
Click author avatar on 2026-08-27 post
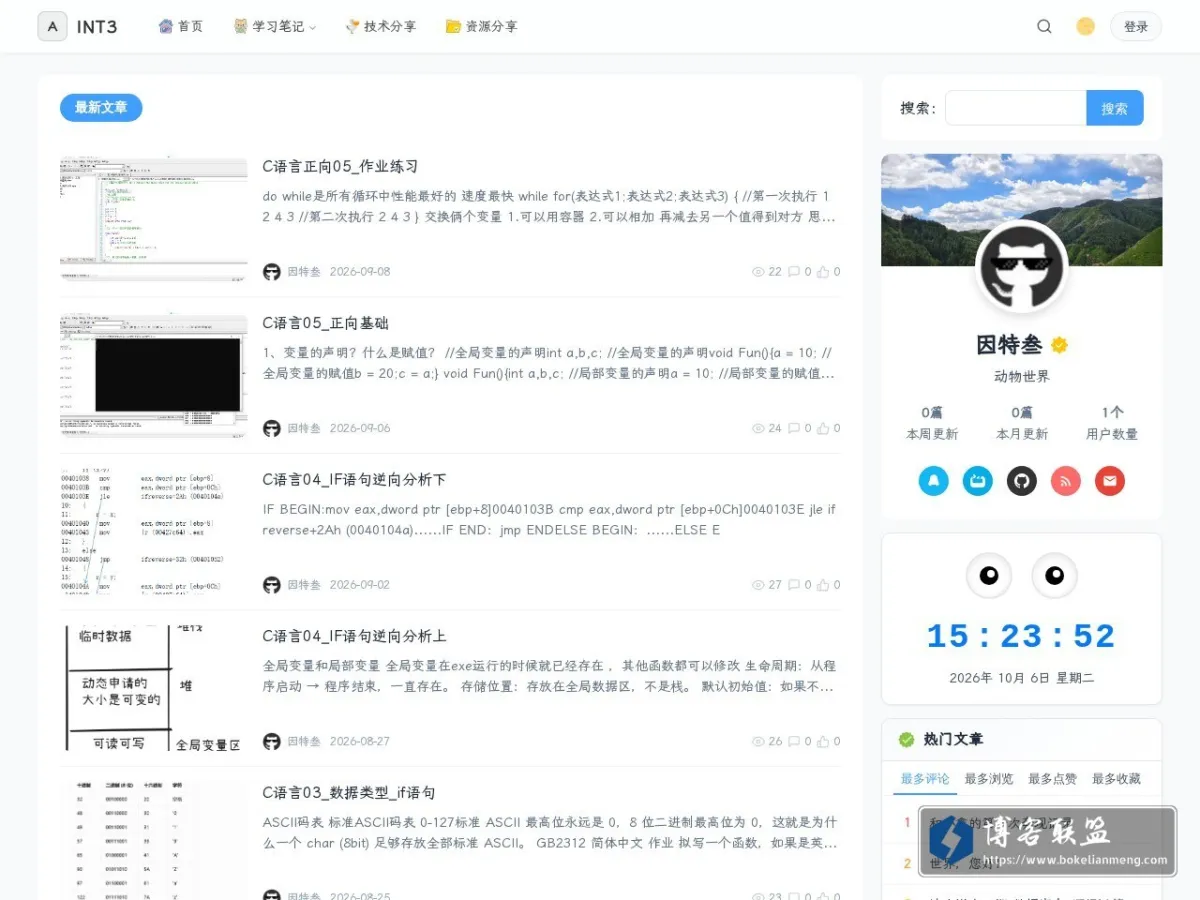271,741
